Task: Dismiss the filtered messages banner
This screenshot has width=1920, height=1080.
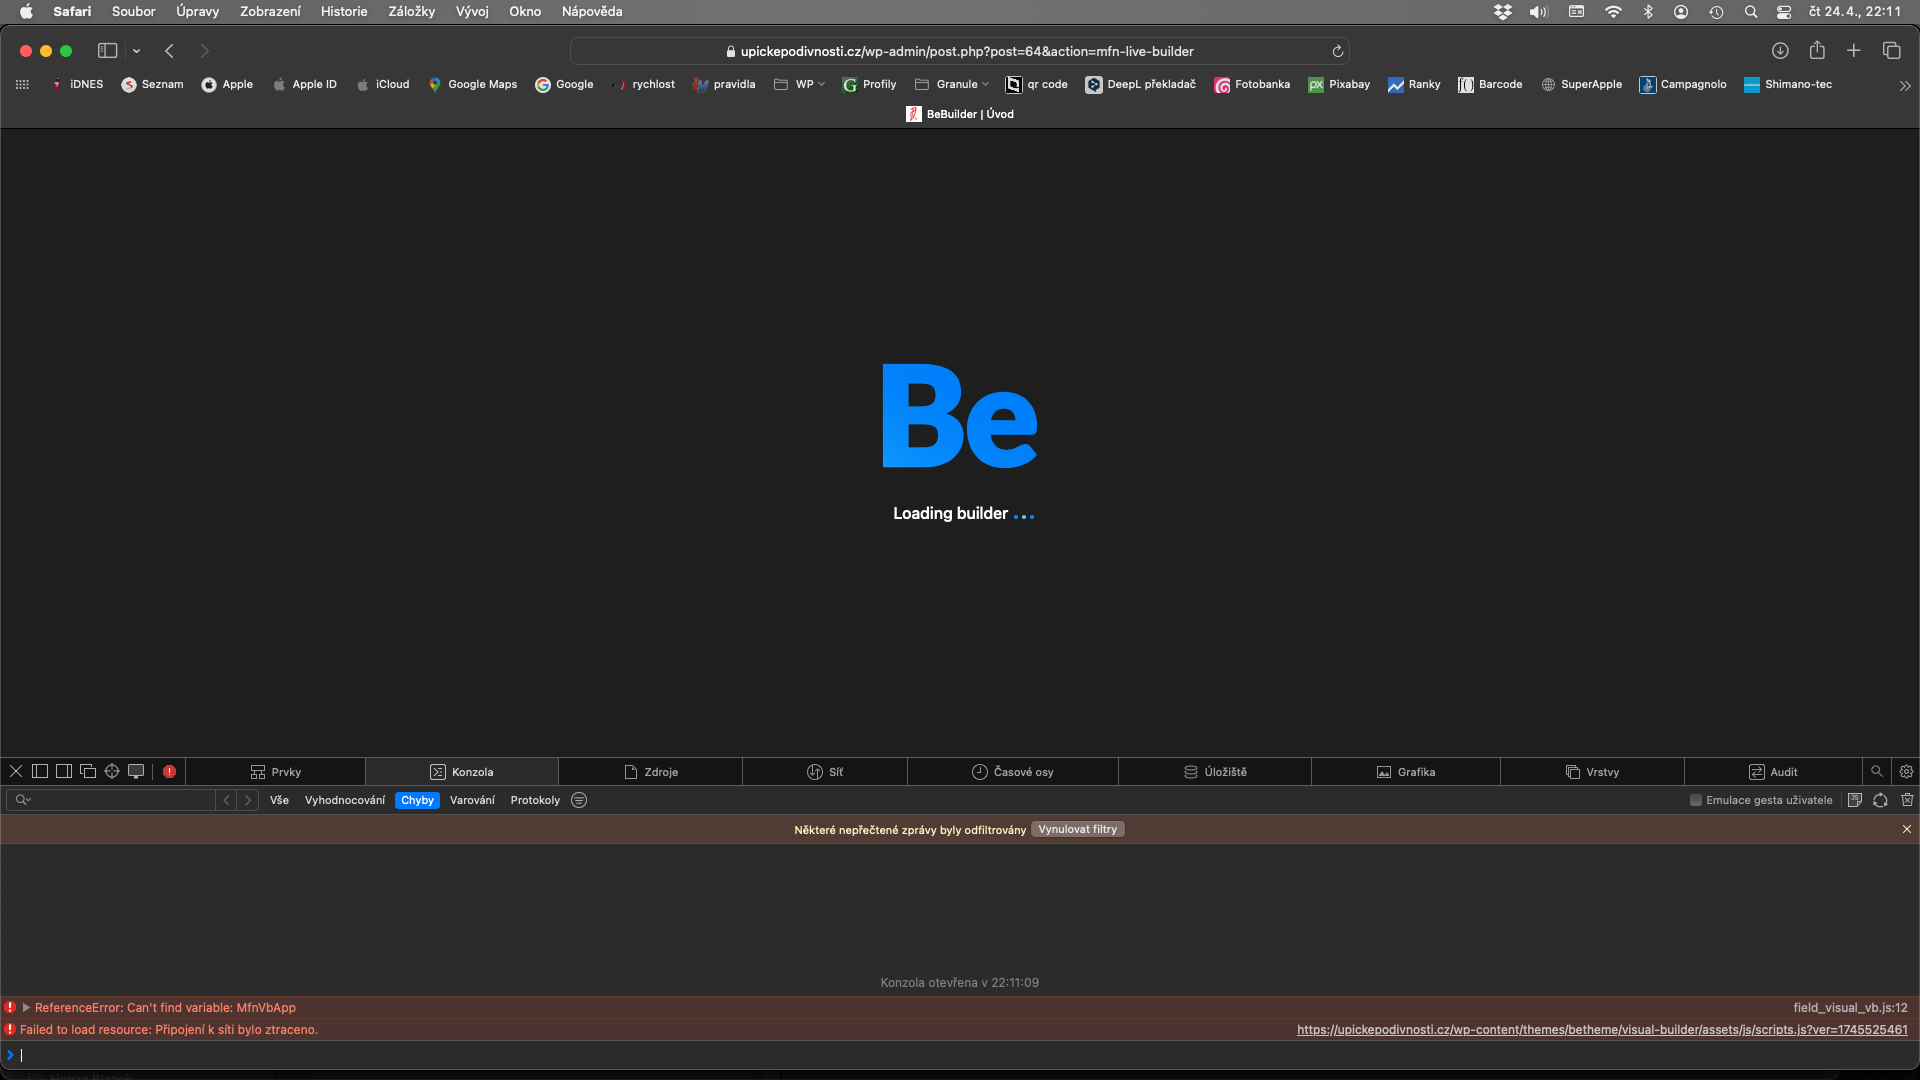Action: click(x=1907, y=829)
